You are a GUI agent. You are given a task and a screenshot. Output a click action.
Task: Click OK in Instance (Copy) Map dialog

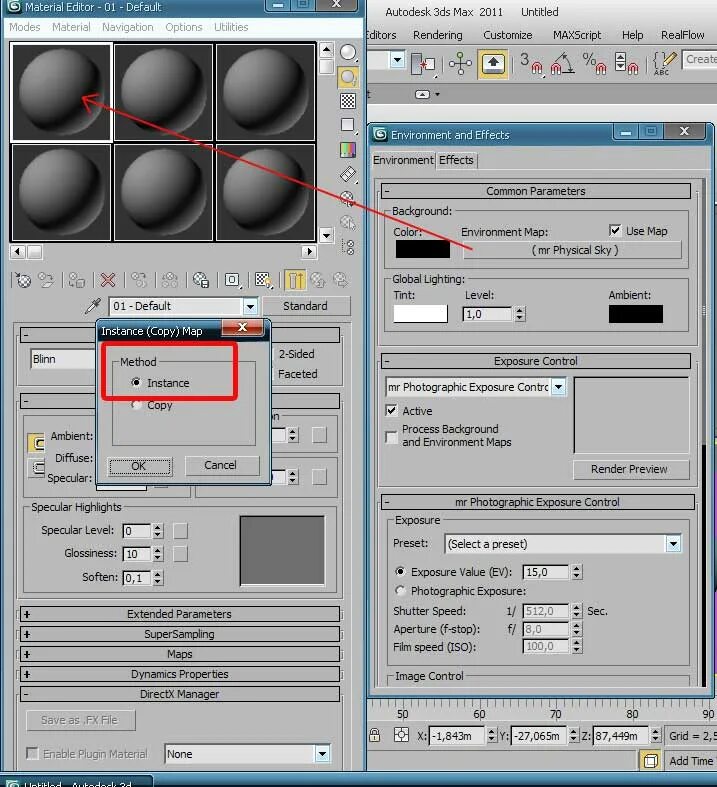140,466
